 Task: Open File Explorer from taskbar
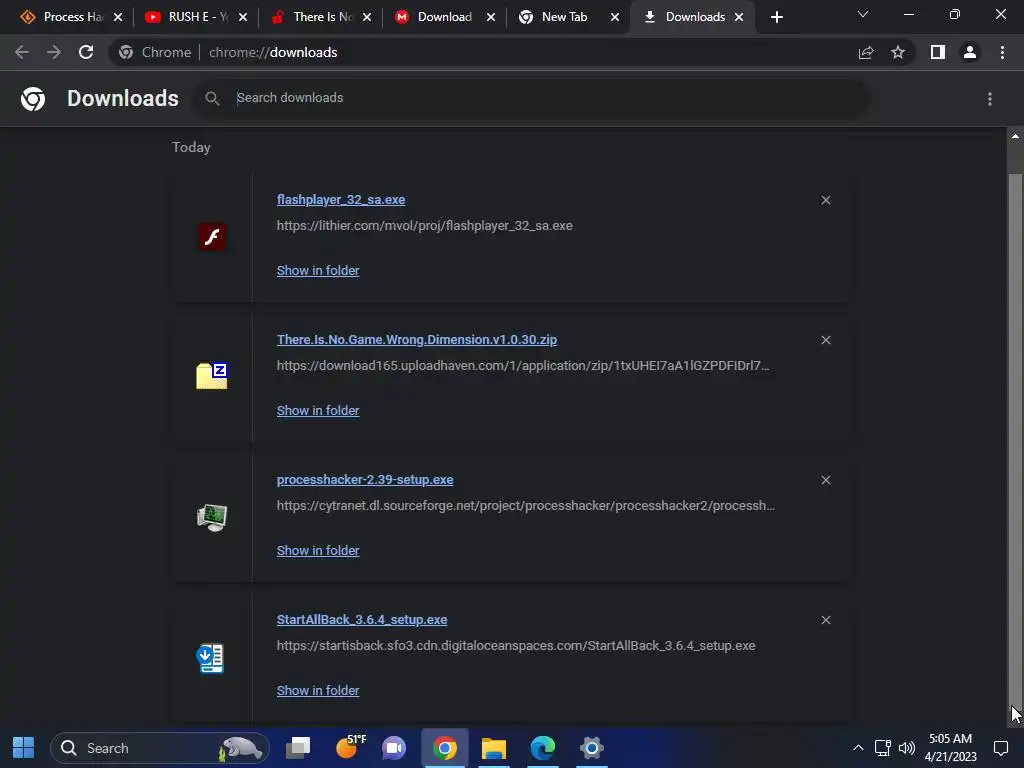[494, 748]
